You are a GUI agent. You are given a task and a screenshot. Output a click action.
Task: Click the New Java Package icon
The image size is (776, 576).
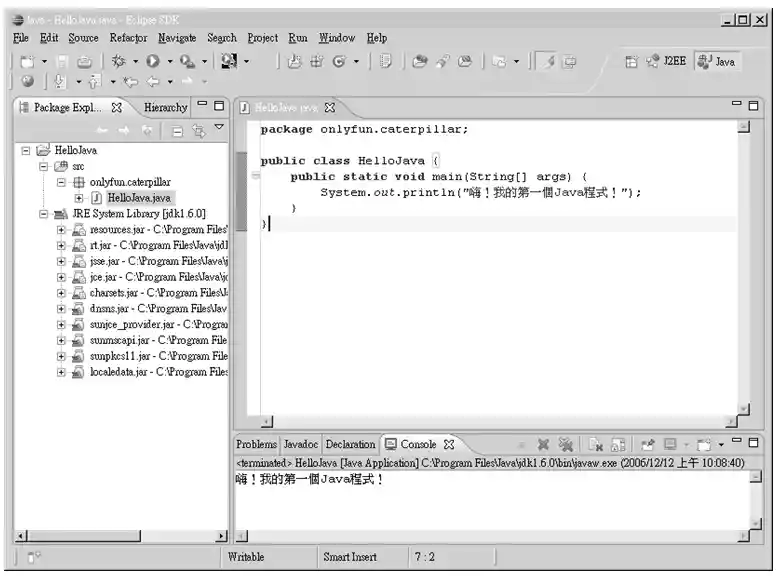click(317, 61)
